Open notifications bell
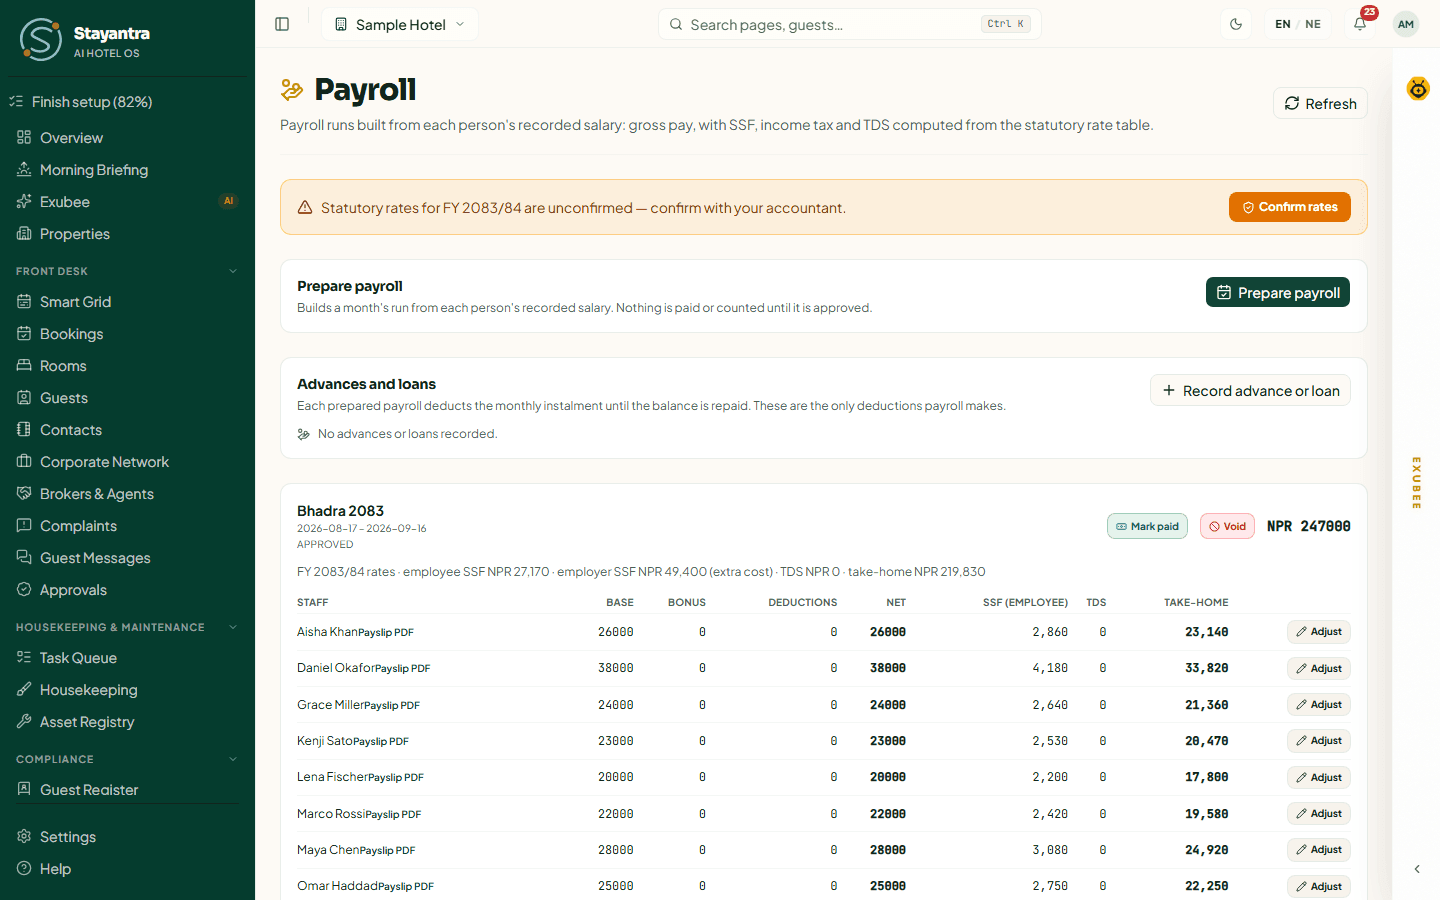The image size is (1440, 900). (1360, 24)
